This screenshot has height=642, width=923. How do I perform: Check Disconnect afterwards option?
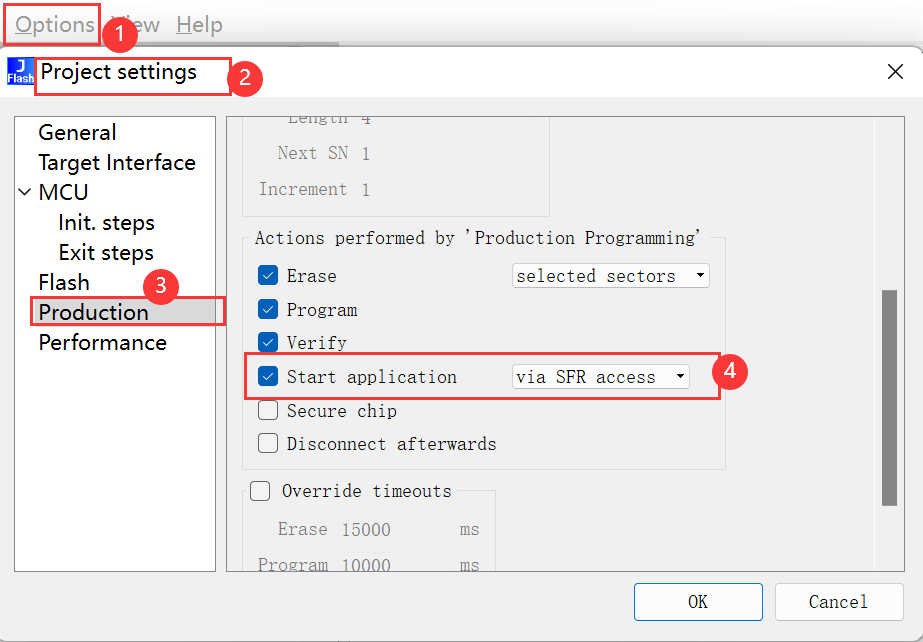coord(268,444)
